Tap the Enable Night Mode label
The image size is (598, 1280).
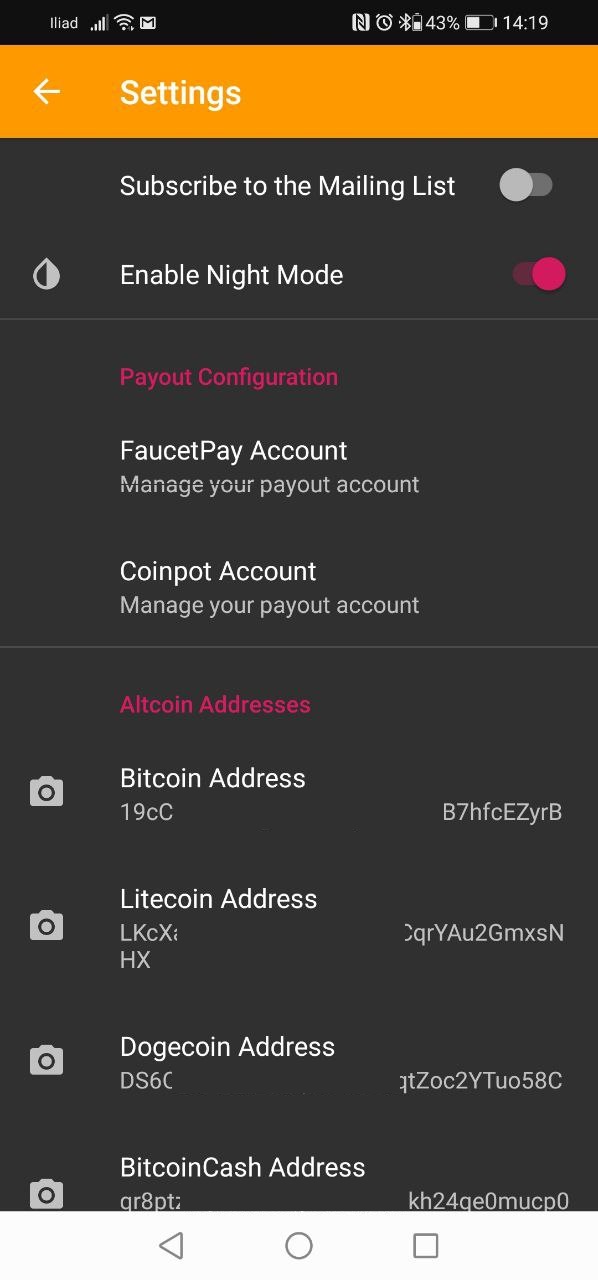click(232, 275)
